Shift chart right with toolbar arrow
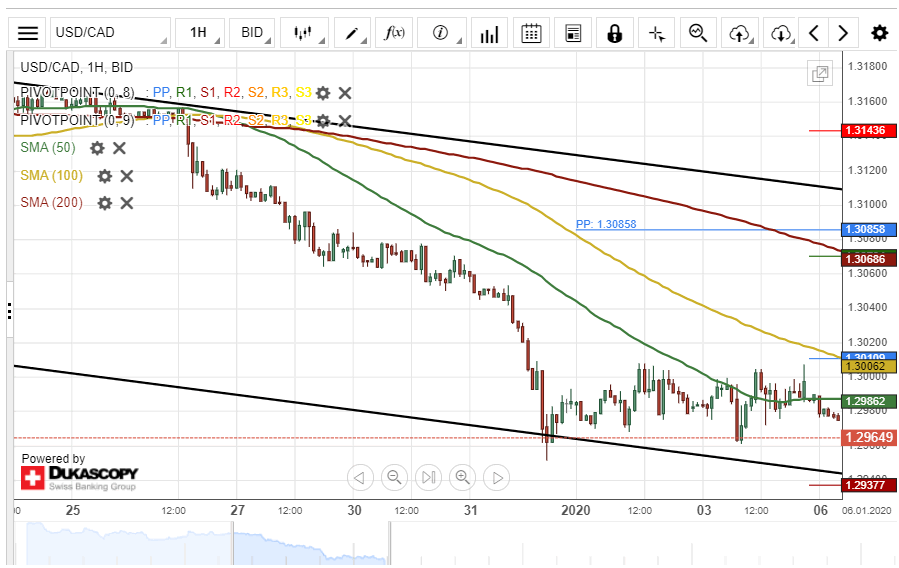This screenshot has height=568, width=899. pos(843,33)
